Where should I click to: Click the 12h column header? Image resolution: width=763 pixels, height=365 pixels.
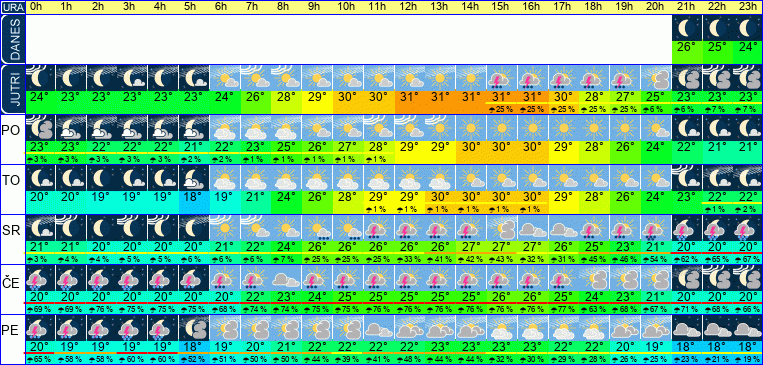click(x=409, y=7)
